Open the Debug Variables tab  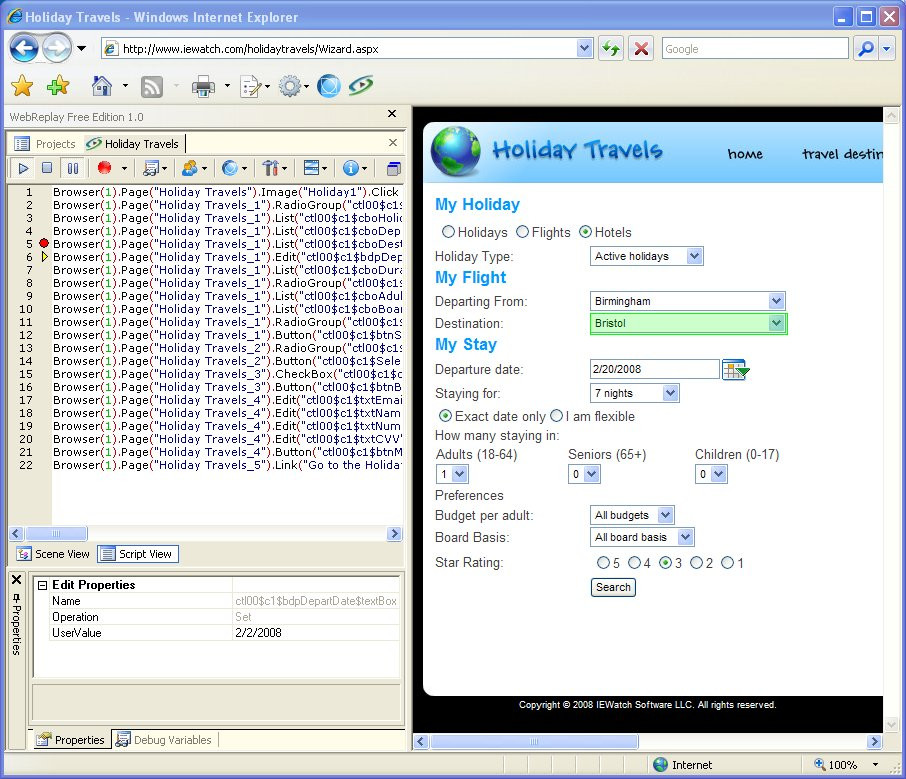point(164,740)
